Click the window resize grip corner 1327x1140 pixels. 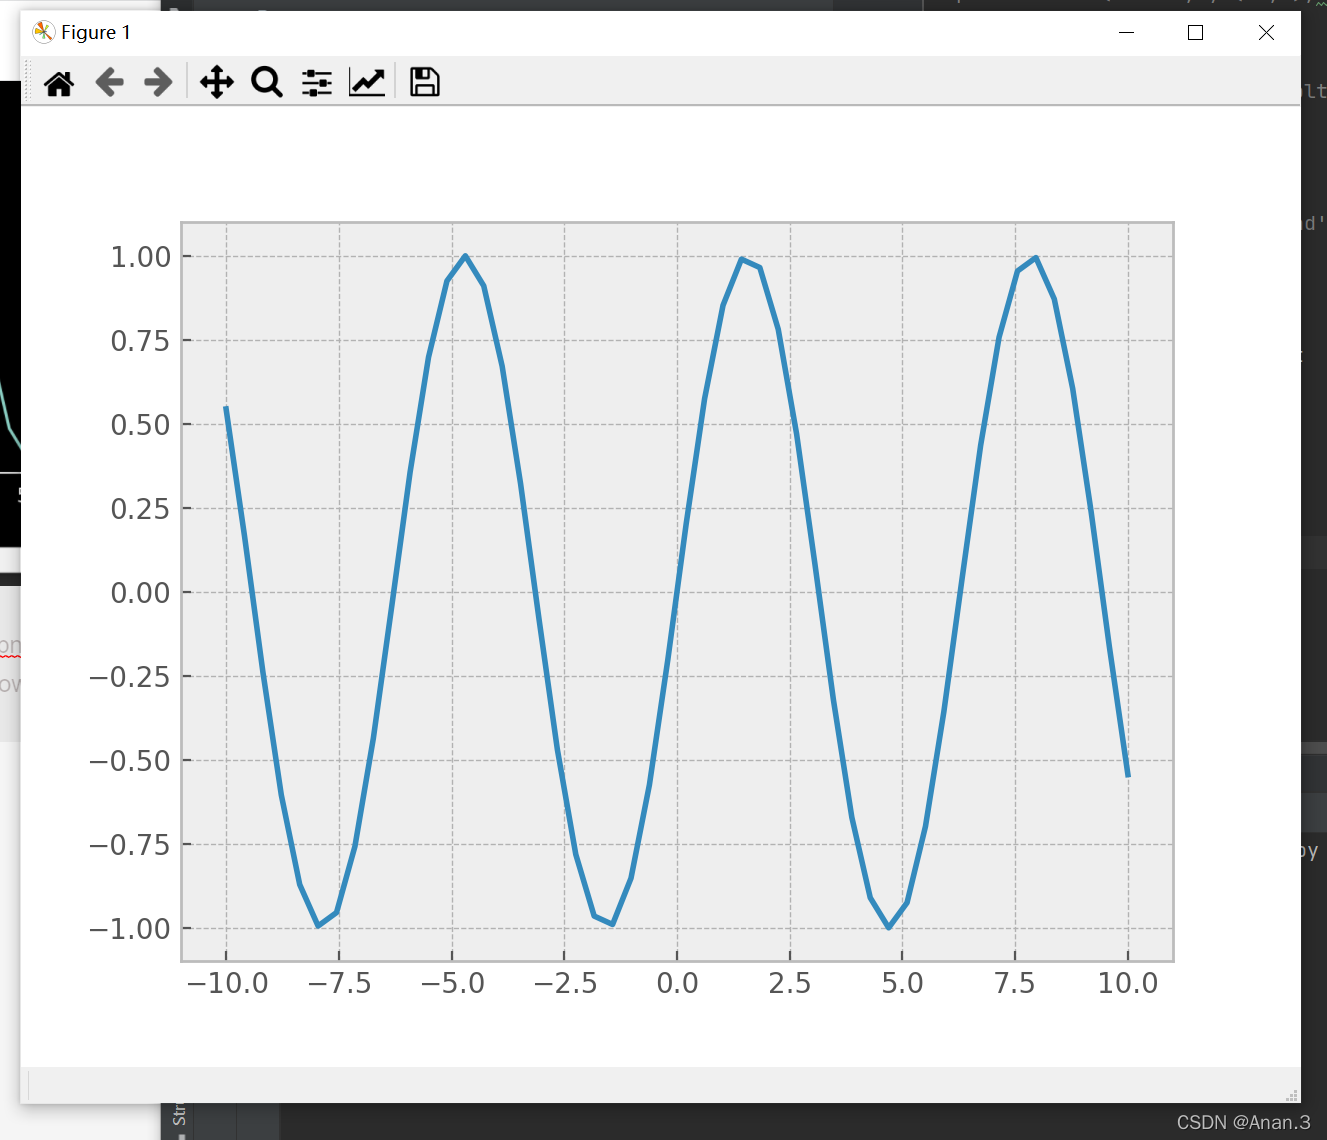[x=1292, y=1095]
